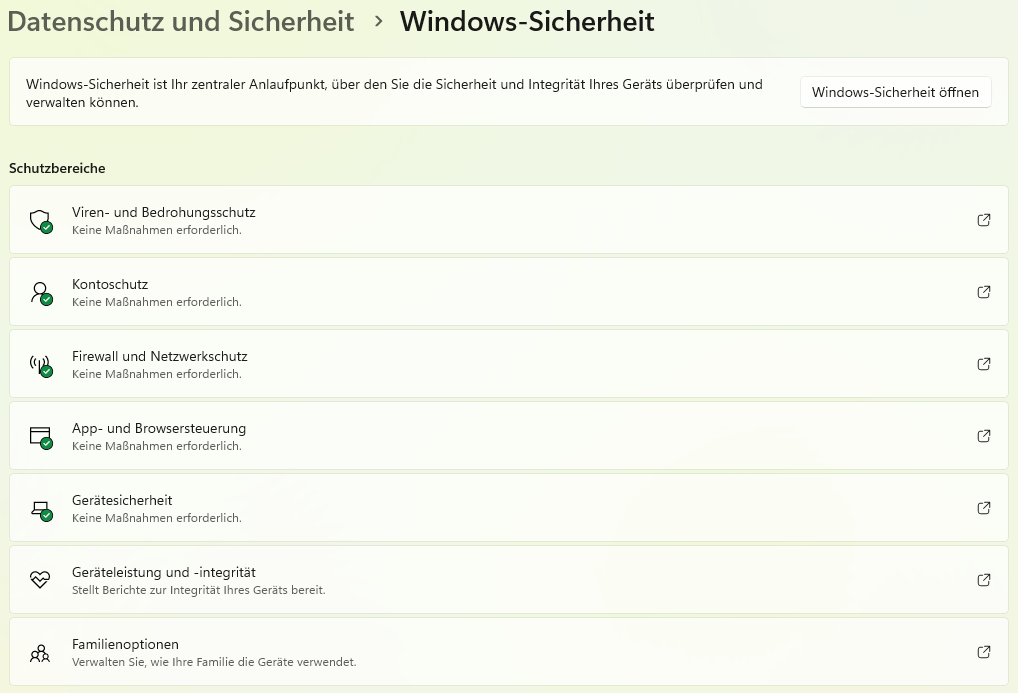Select the Geräteleistung und -integrität title text
1018x693 pixels.
tap(164, 573)
